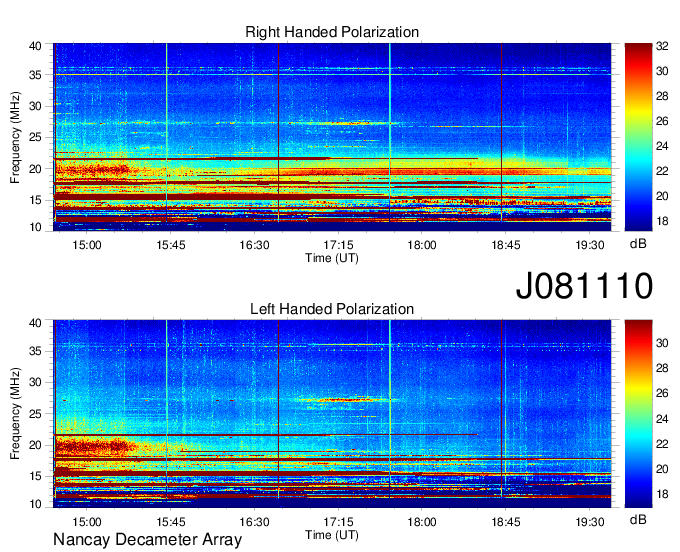The height and width of the screenshot is (552, 680).
Task: Click 25 MHz tick on Right Handed frequency axis
Action: 35,137
